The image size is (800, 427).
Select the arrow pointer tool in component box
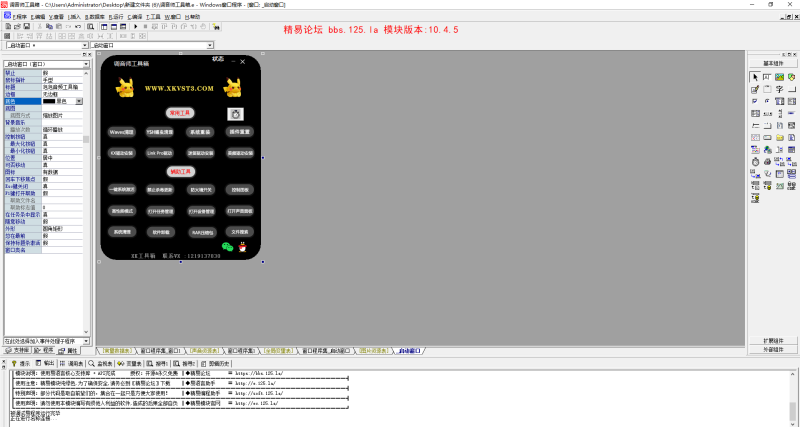click(x=755, y=78)
